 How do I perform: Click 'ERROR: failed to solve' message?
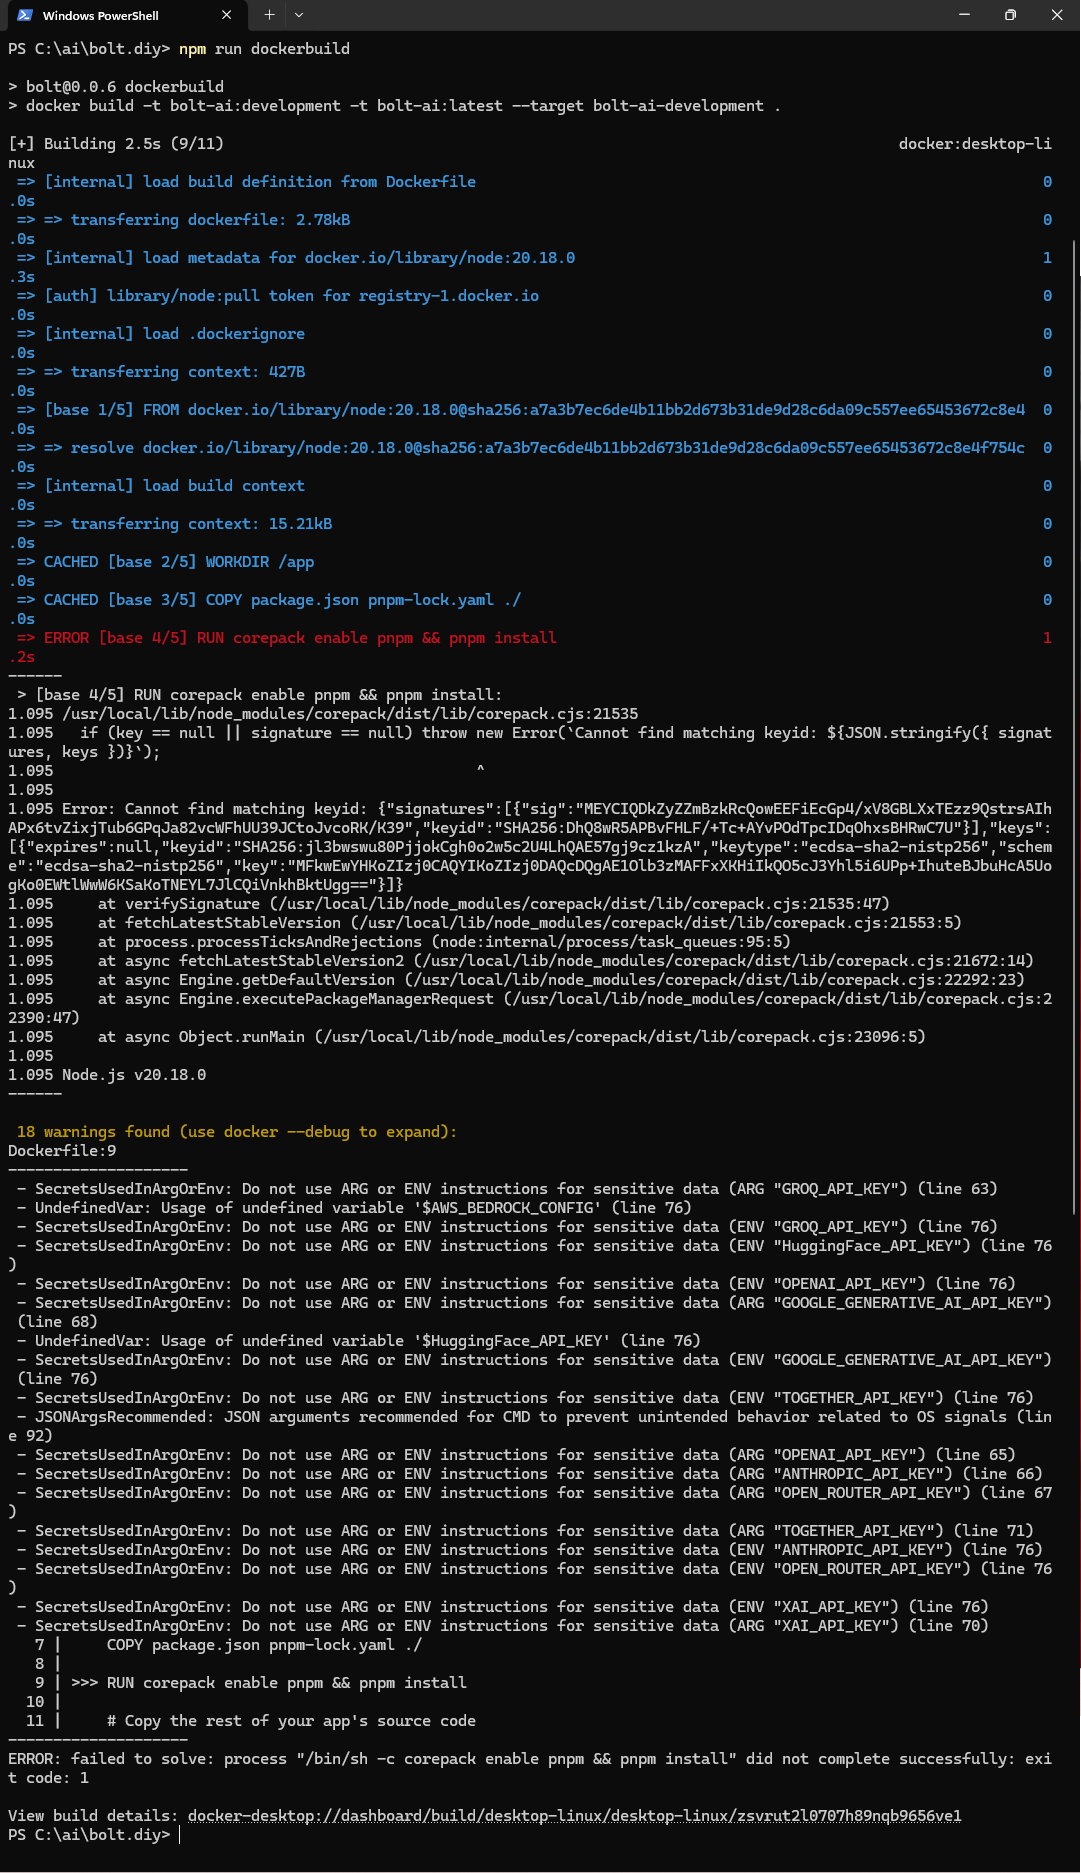(x=530, y=1768)
